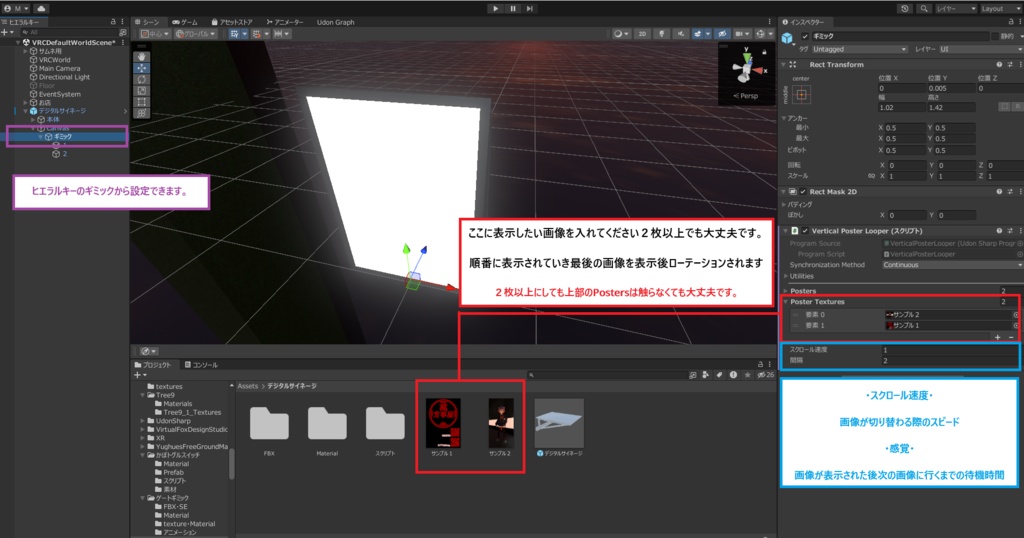
Task: Select the Scale tool in scene toolbar
Action: click(142, 90)
